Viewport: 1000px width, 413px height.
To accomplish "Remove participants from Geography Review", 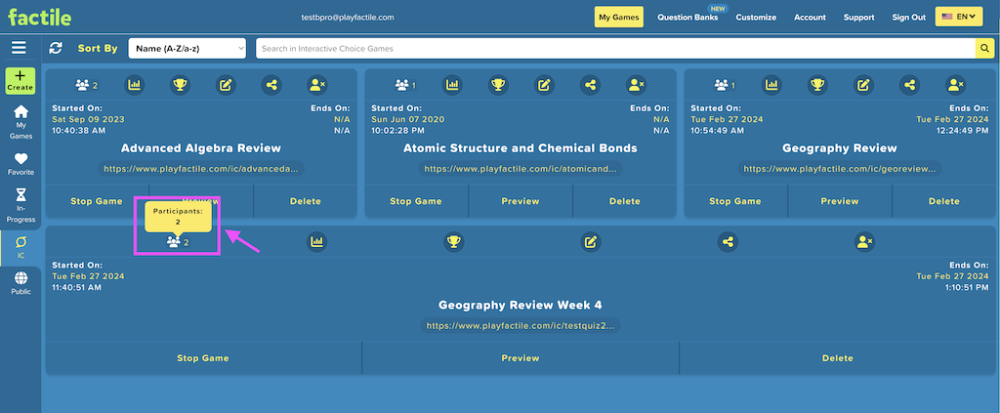I will [955, 84].
